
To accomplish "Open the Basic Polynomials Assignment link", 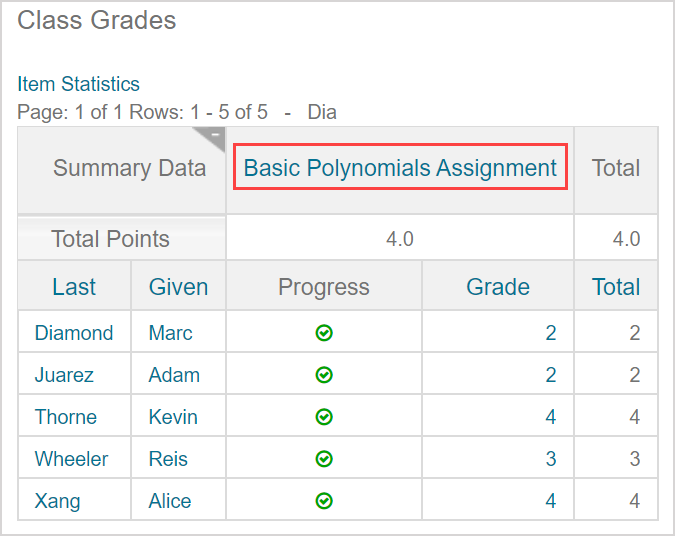I will pos(400,168).
